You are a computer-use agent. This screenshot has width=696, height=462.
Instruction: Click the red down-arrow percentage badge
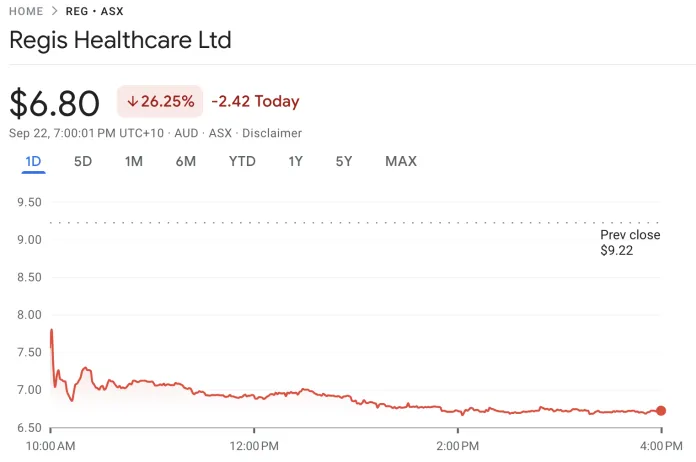coord(160,101)
